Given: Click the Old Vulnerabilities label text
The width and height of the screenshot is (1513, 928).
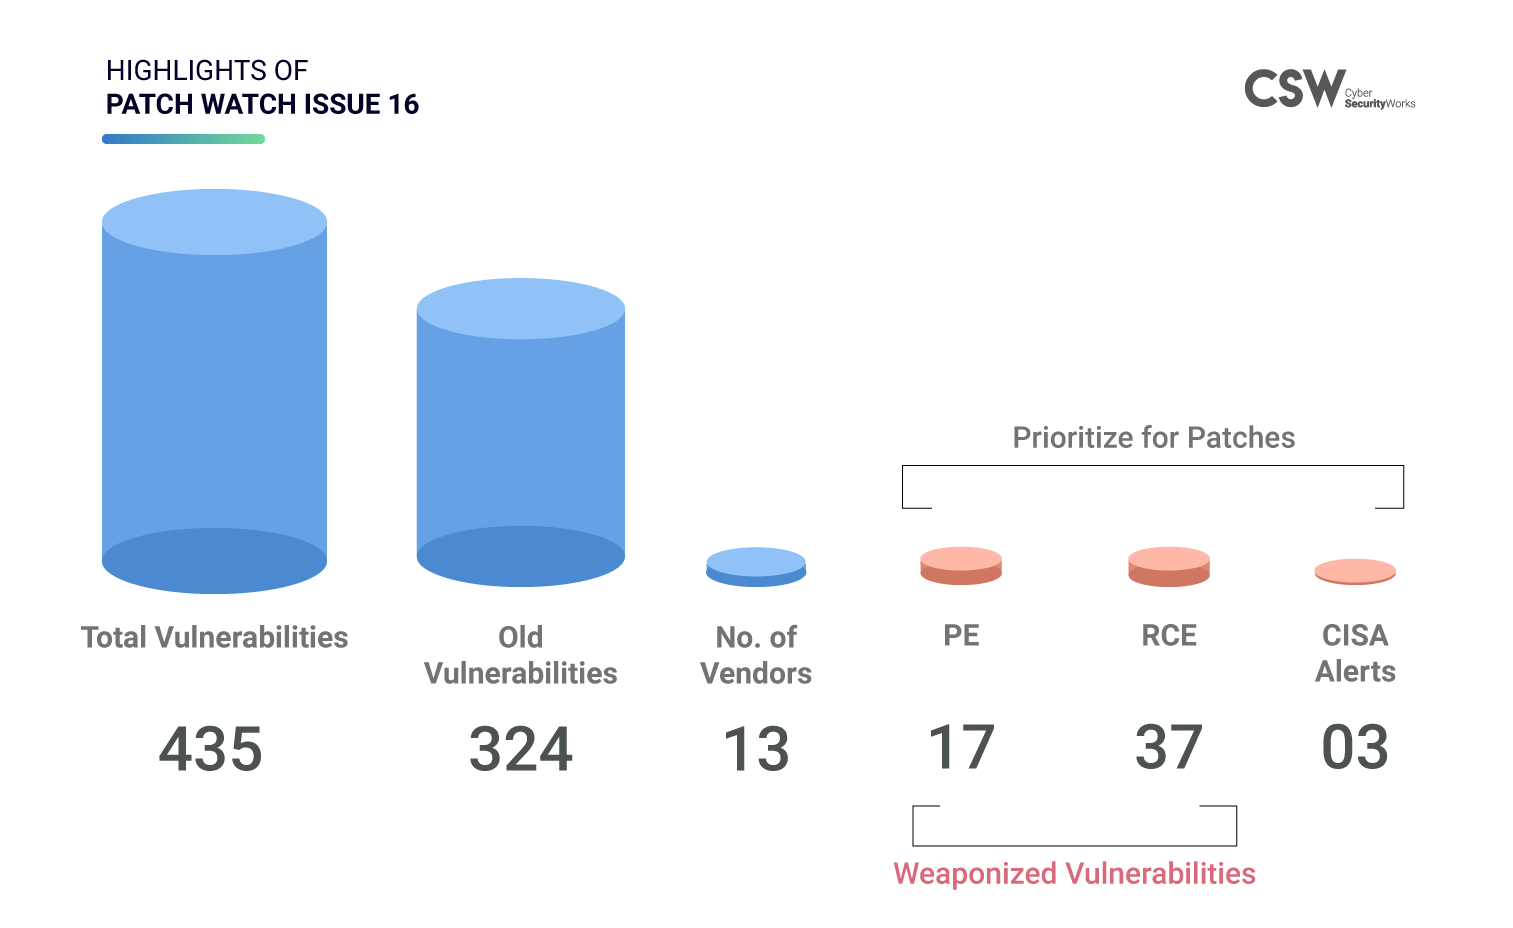Looking at the screenshot, I should [x=521, y=655].
